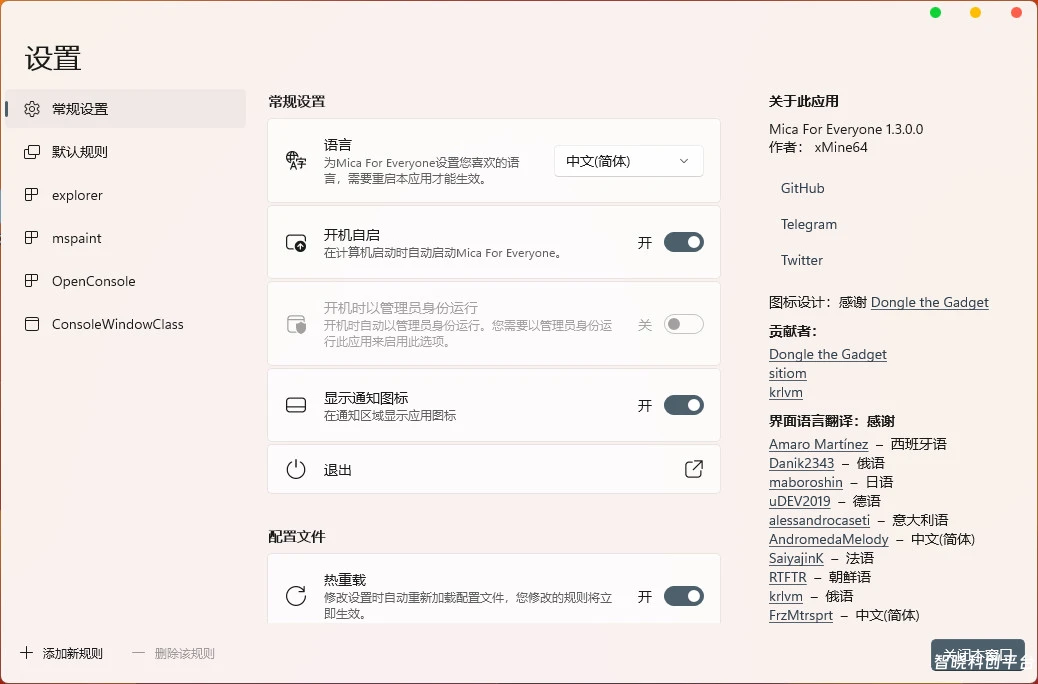This screenshot has height=684, width=1038.
Task: Click the yellow window control dot
Action: pyautogui.click(x=975, y=13)
